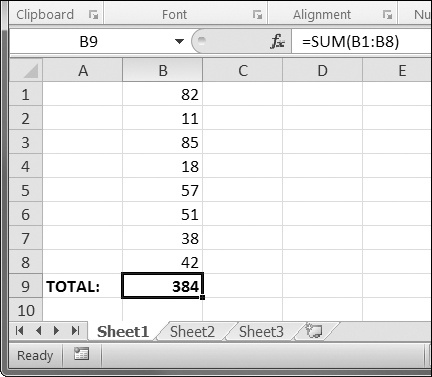Click the next sheet arrow
Screen dimensions: 432x377
tap(56, 331)
